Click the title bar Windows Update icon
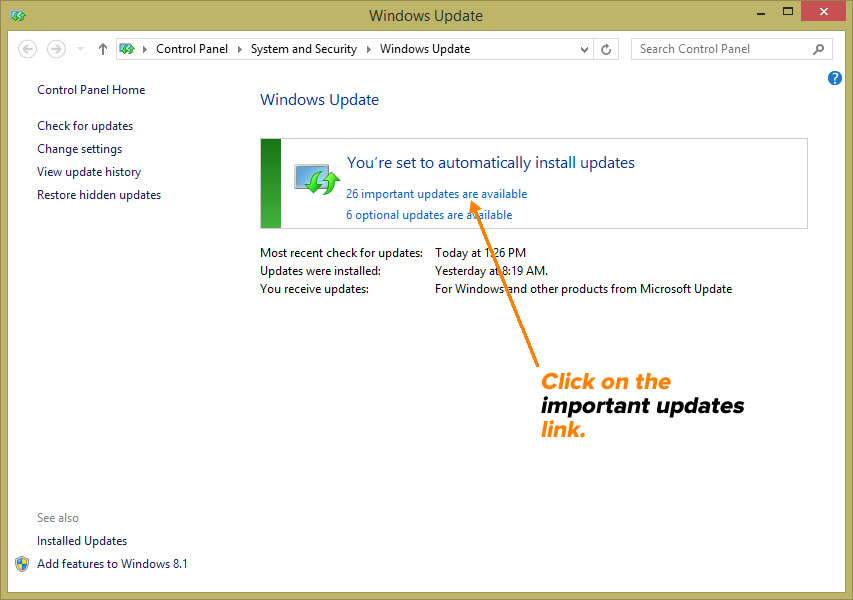Image resolution: width=853 pixels, height=600 pixels. (18, 15)
